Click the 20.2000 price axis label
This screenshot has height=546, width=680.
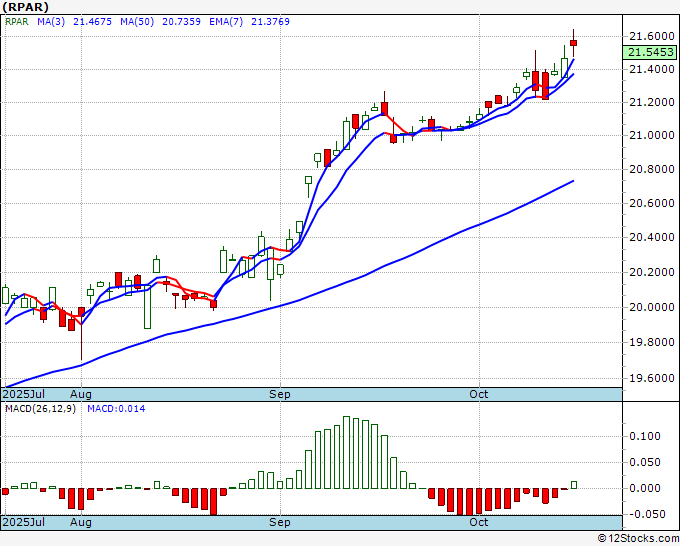click(652, 272)
